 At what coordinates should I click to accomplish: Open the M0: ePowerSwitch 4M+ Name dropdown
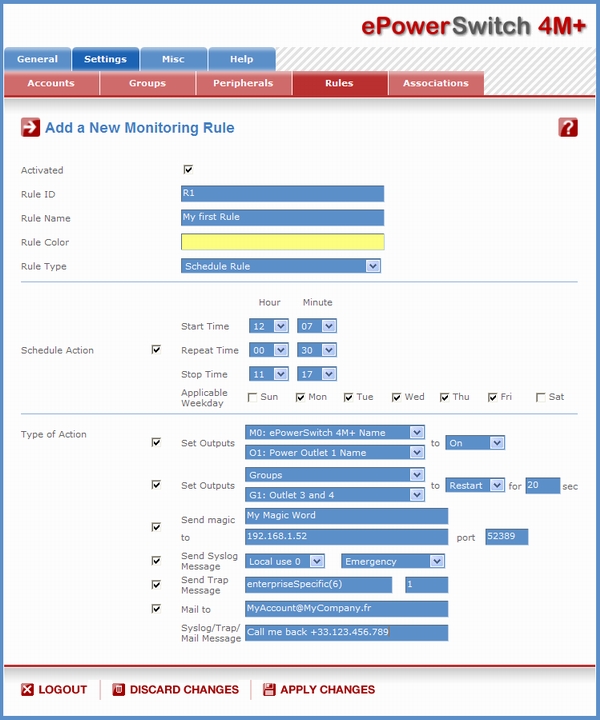tap(335, 433)
